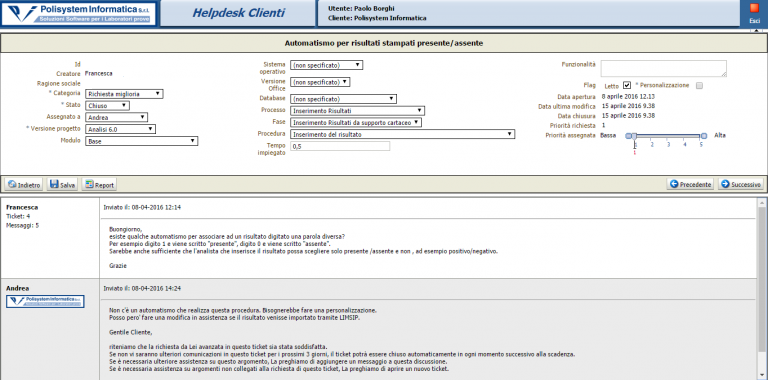Click the Andrea author name in messages
The width and height of the screenshot is (768, 380).
18,288
